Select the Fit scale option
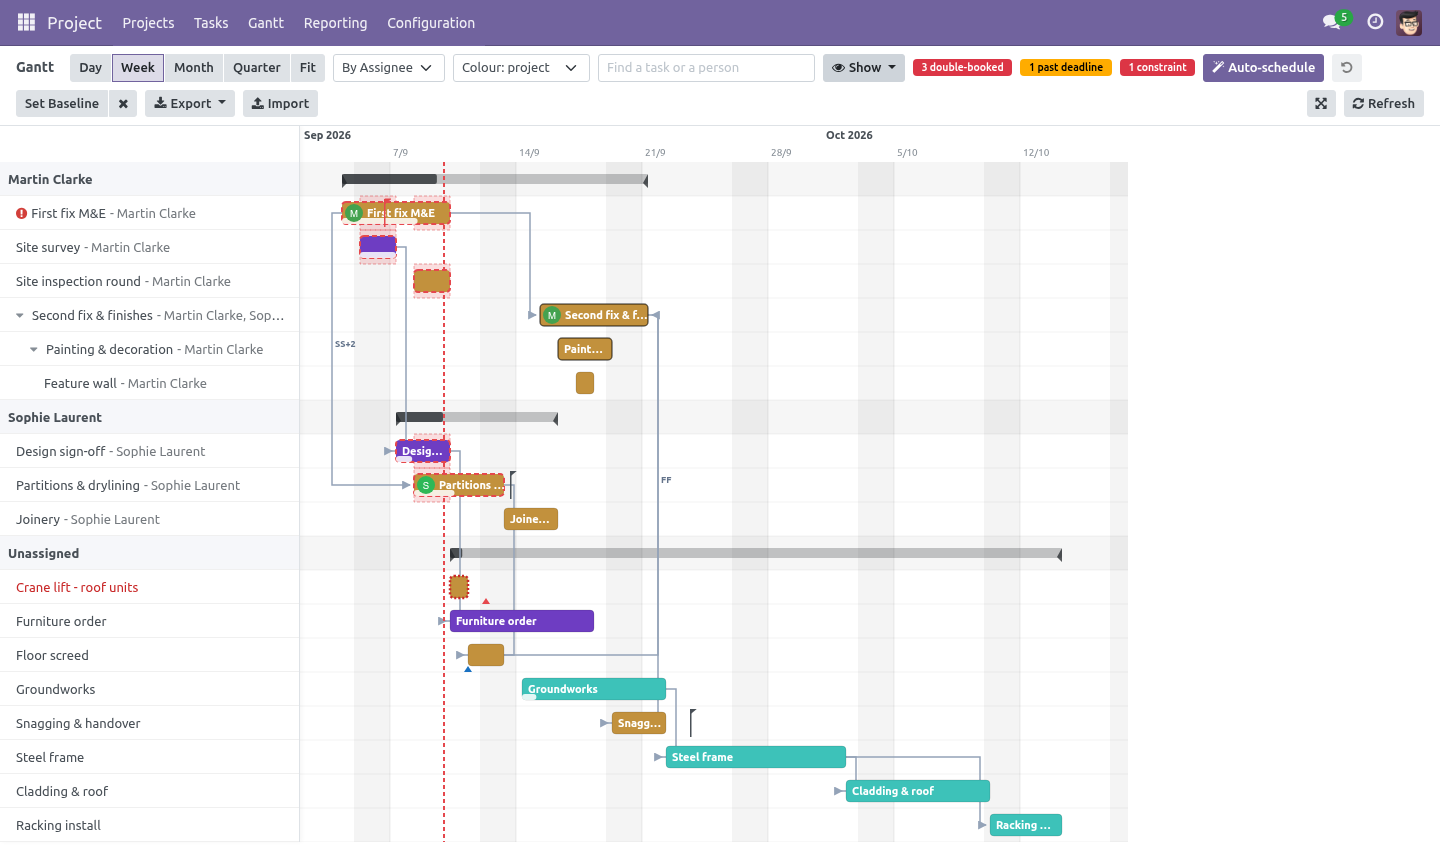Image resolution: width=1440 pixels, height=866 pixels. pos(308,68)
